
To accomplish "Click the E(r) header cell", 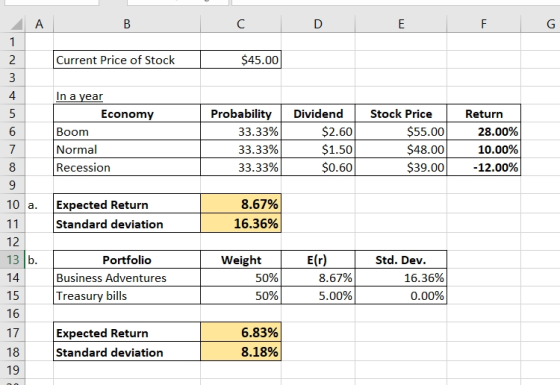I will point(318,260).
